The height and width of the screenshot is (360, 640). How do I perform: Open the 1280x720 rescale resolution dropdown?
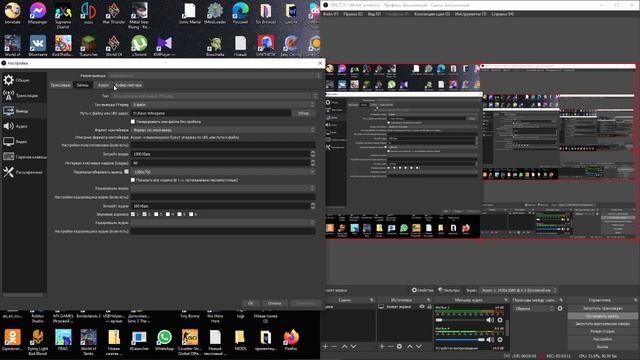click(223, 172)
